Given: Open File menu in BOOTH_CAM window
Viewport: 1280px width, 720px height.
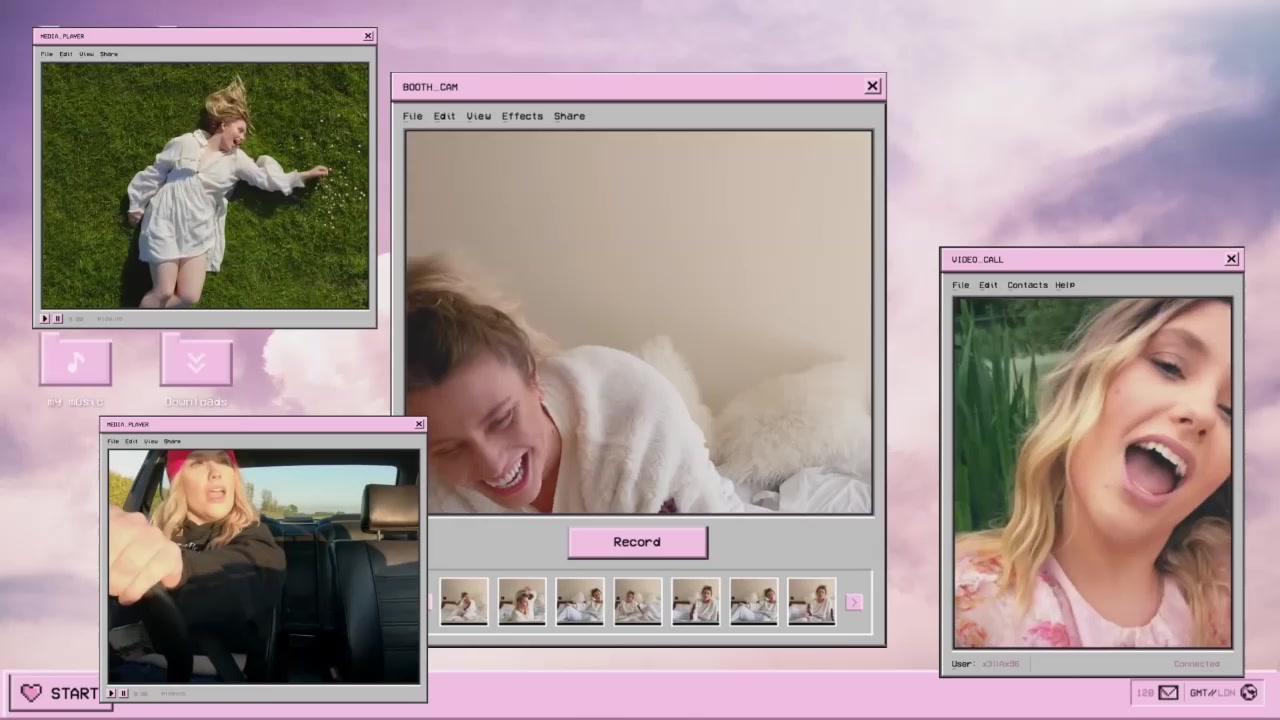Looking at the screenshot, I should tap(412, 116).
